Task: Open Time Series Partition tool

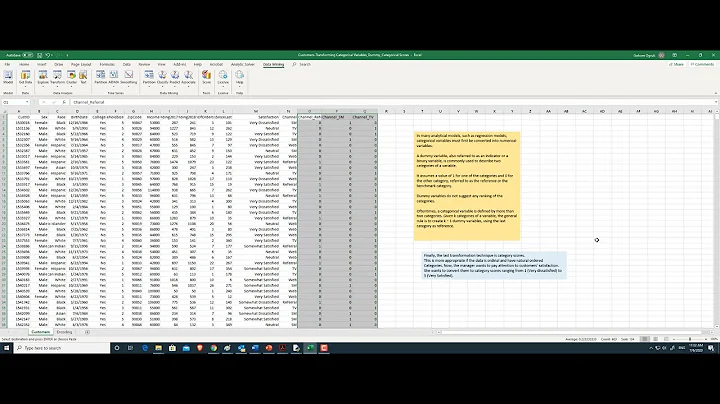Action: [x=101, y=75]
